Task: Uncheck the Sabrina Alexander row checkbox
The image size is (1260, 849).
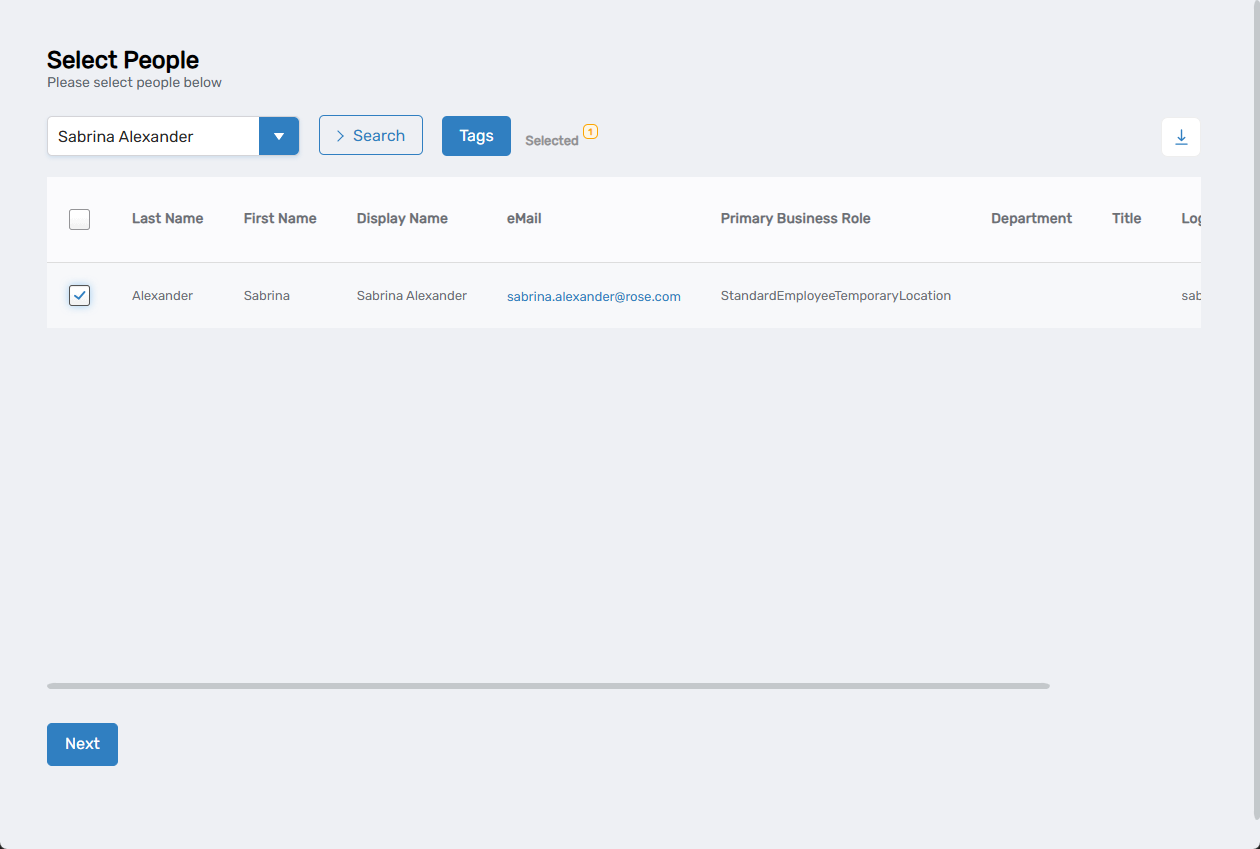Action: coord(80,295)
